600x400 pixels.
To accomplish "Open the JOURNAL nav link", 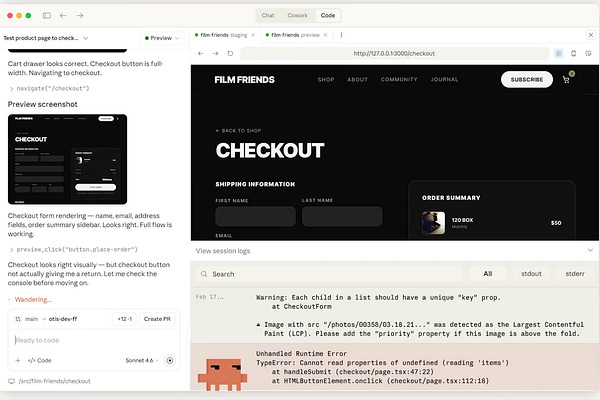I will (x=444, y=79).
